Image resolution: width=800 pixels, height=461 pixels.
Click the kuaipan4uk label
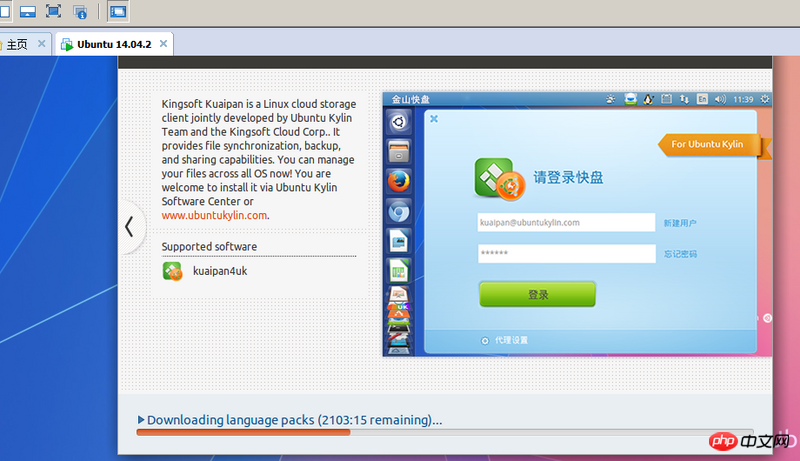220,271
